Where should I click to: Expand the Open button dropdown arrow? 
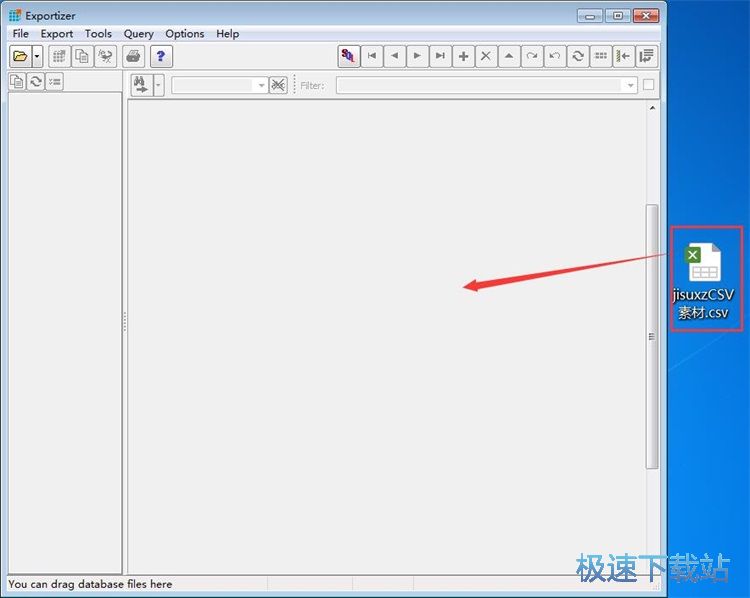click(x=37, y=56)
